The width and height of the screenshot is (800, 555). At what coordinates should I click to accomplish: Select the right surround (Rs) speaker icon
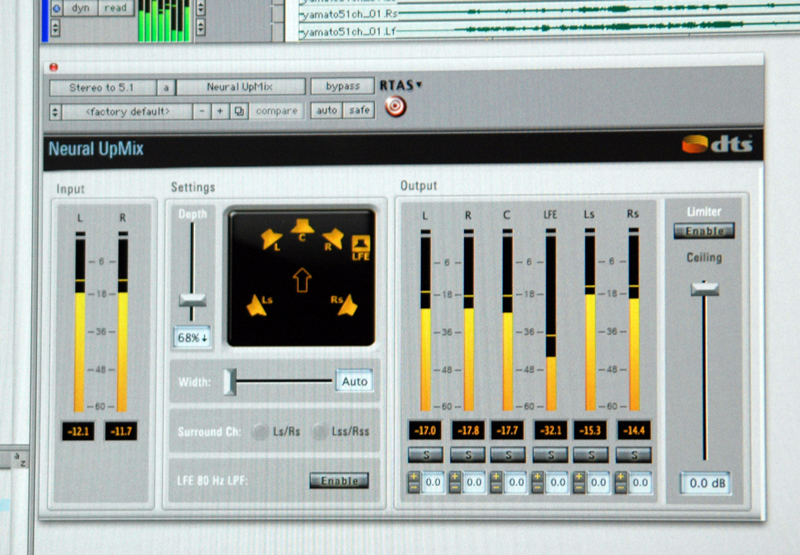pos(346,304)
